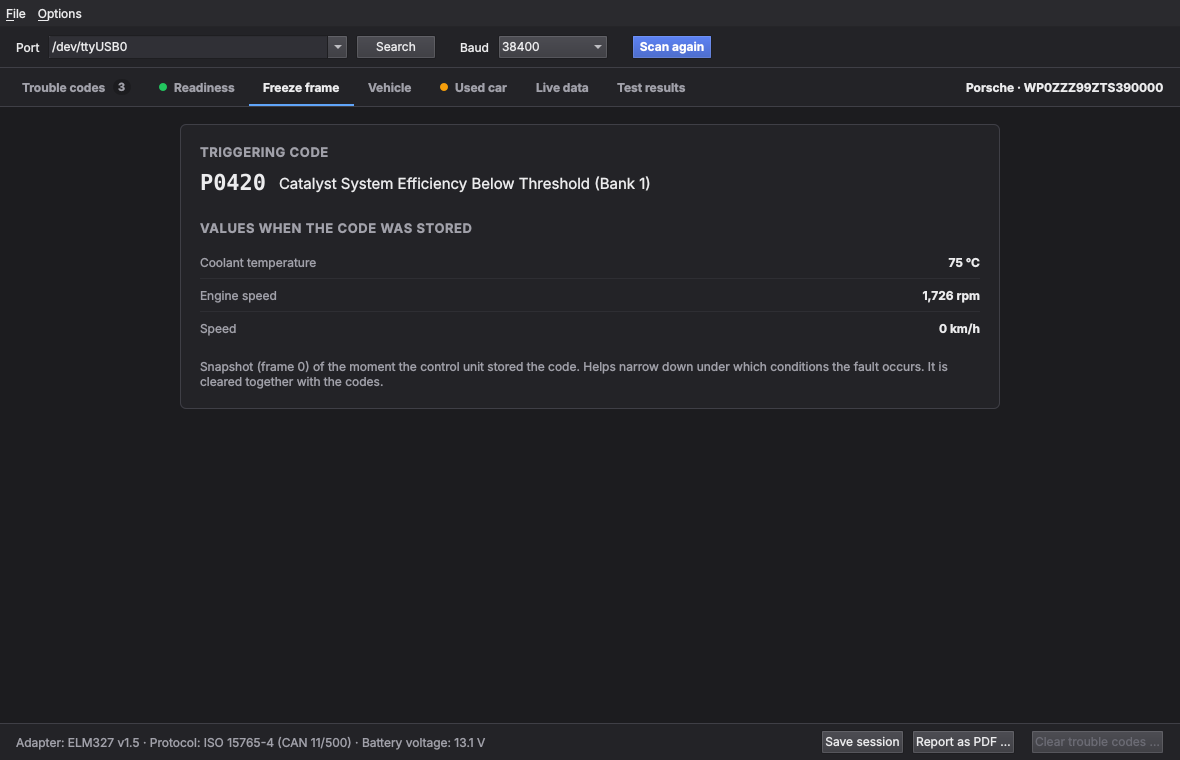Click Save session
This screenshot has width=1180, height=760.
[862, 742]
